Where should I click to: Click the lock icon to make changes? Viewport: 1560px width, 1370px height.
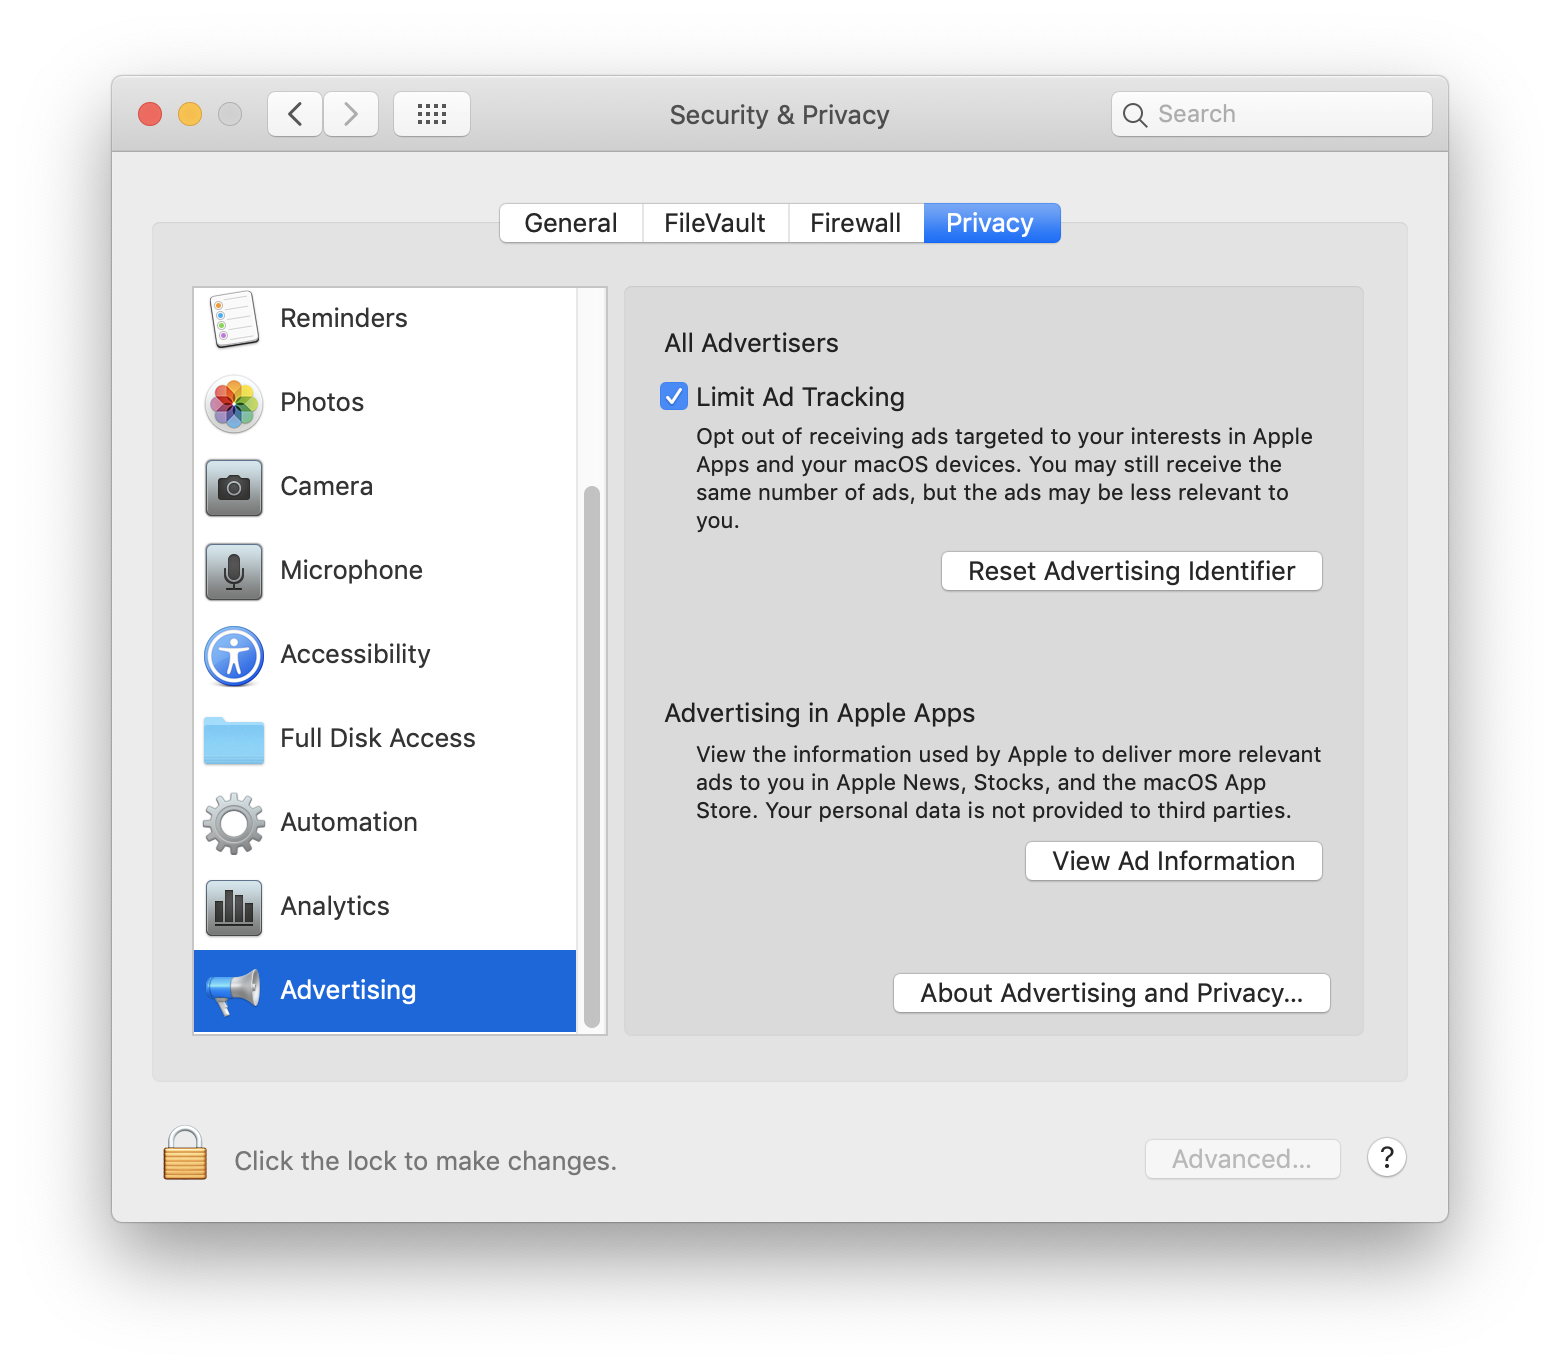point(185,1153)
